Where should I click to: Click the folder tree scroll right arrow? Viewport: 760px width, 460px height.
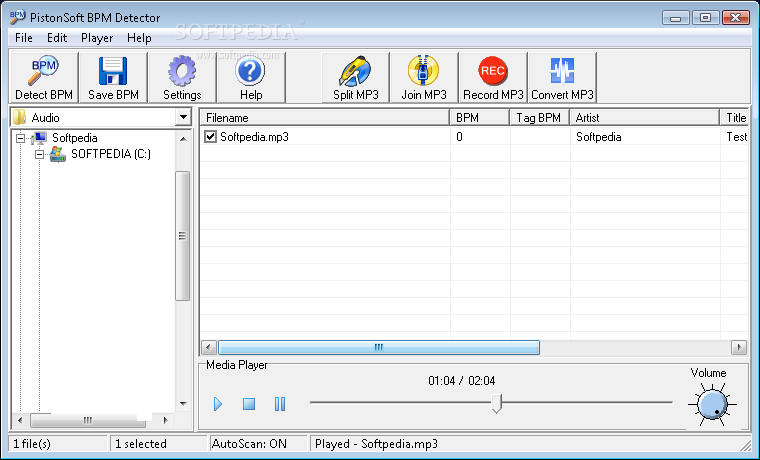(x=165, y=420)
